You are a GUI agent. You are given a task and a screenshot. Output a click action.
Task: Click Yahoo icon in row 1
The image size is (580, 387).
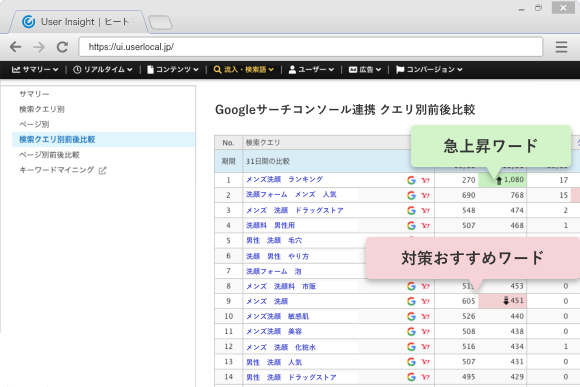point(425,180)
